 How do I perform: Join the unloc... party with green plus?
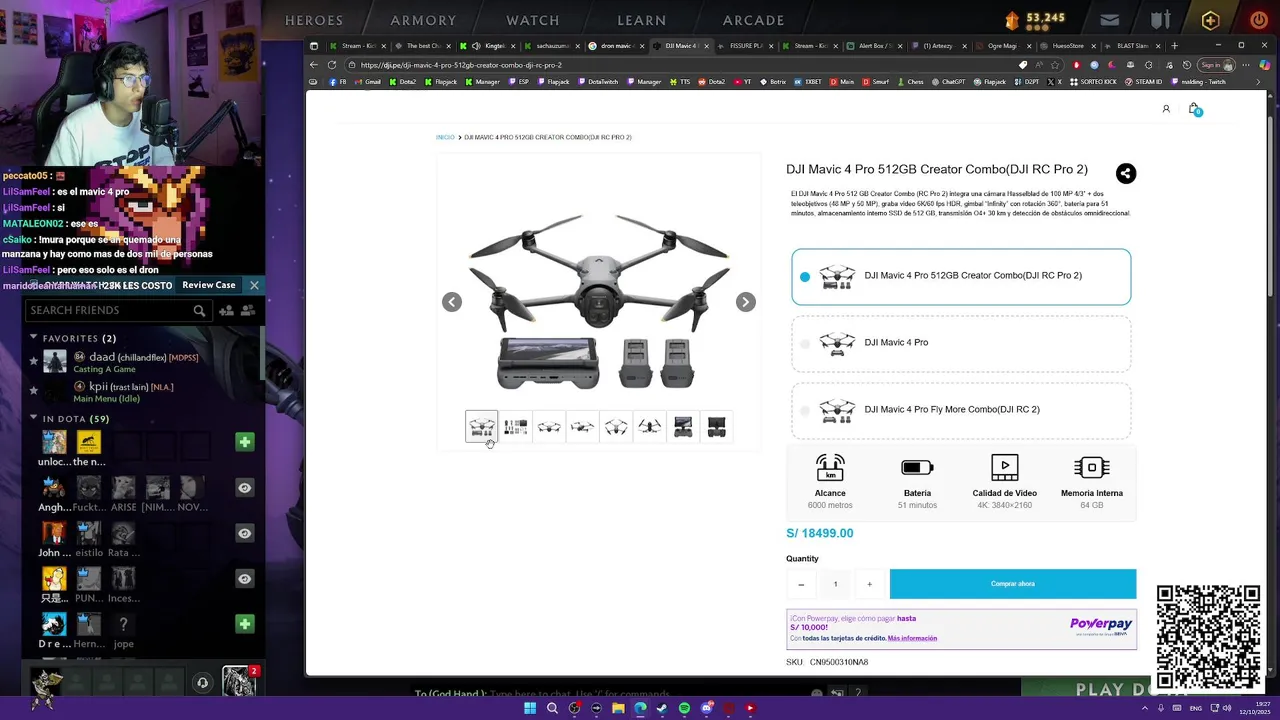pos(244,442)
